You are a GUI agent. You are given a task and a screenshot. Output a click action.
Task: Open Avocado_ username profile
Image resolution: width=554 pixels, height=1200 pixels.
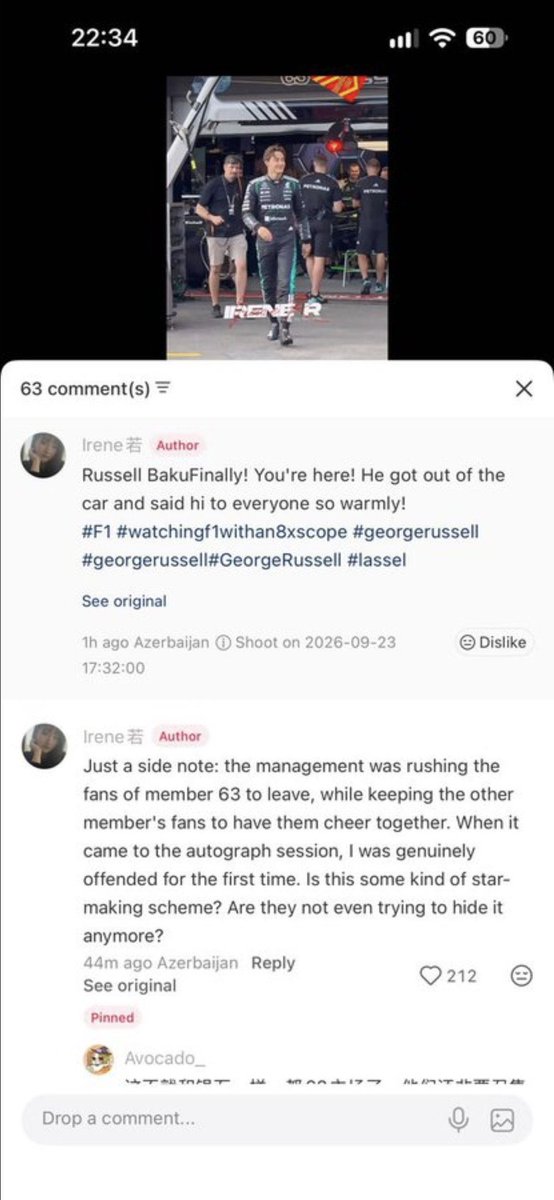[165, 1058]
